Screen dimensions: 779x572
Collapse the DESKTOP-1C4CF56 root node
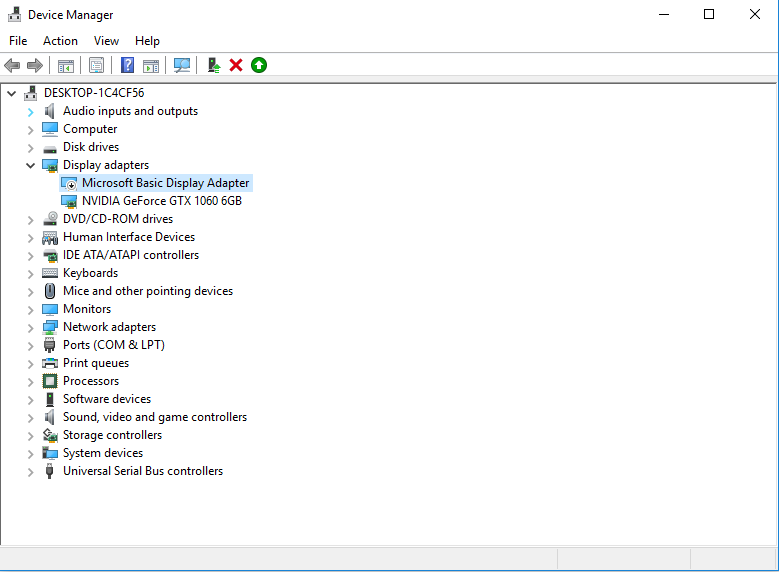click(11, 93)
